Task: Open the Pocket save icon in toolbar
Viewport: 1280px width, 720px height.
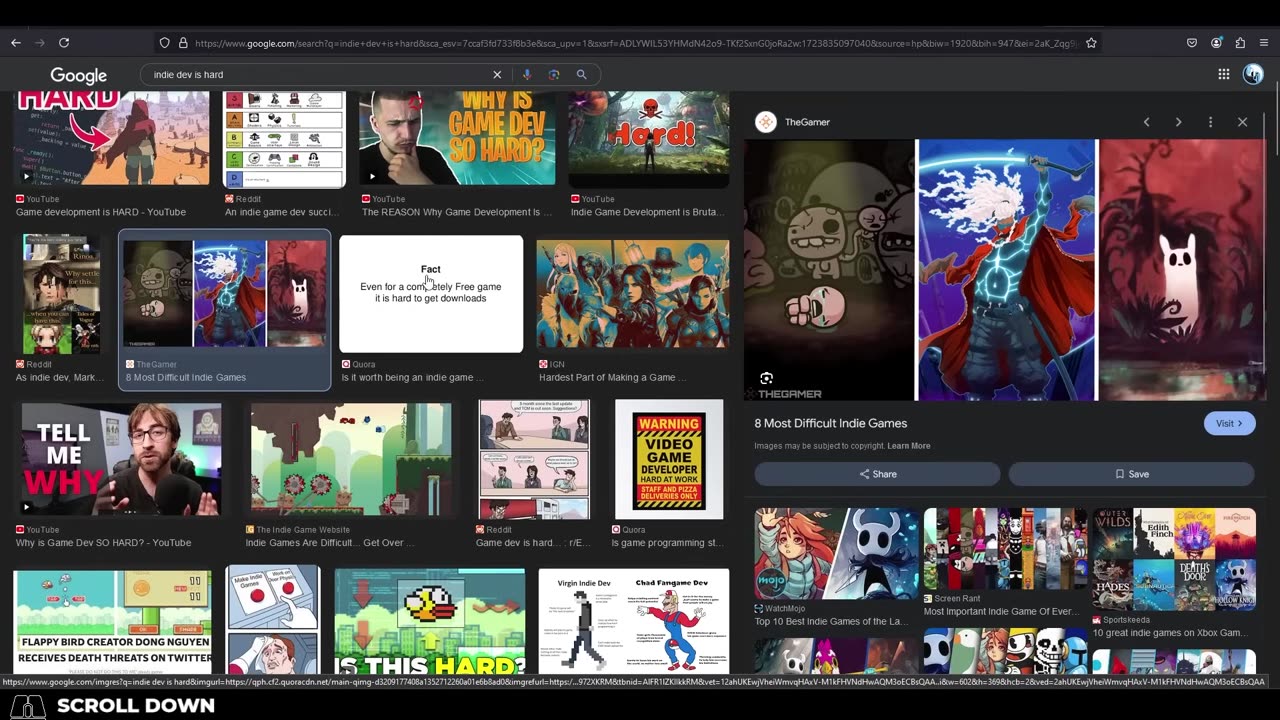Action: click(1192, 43)
